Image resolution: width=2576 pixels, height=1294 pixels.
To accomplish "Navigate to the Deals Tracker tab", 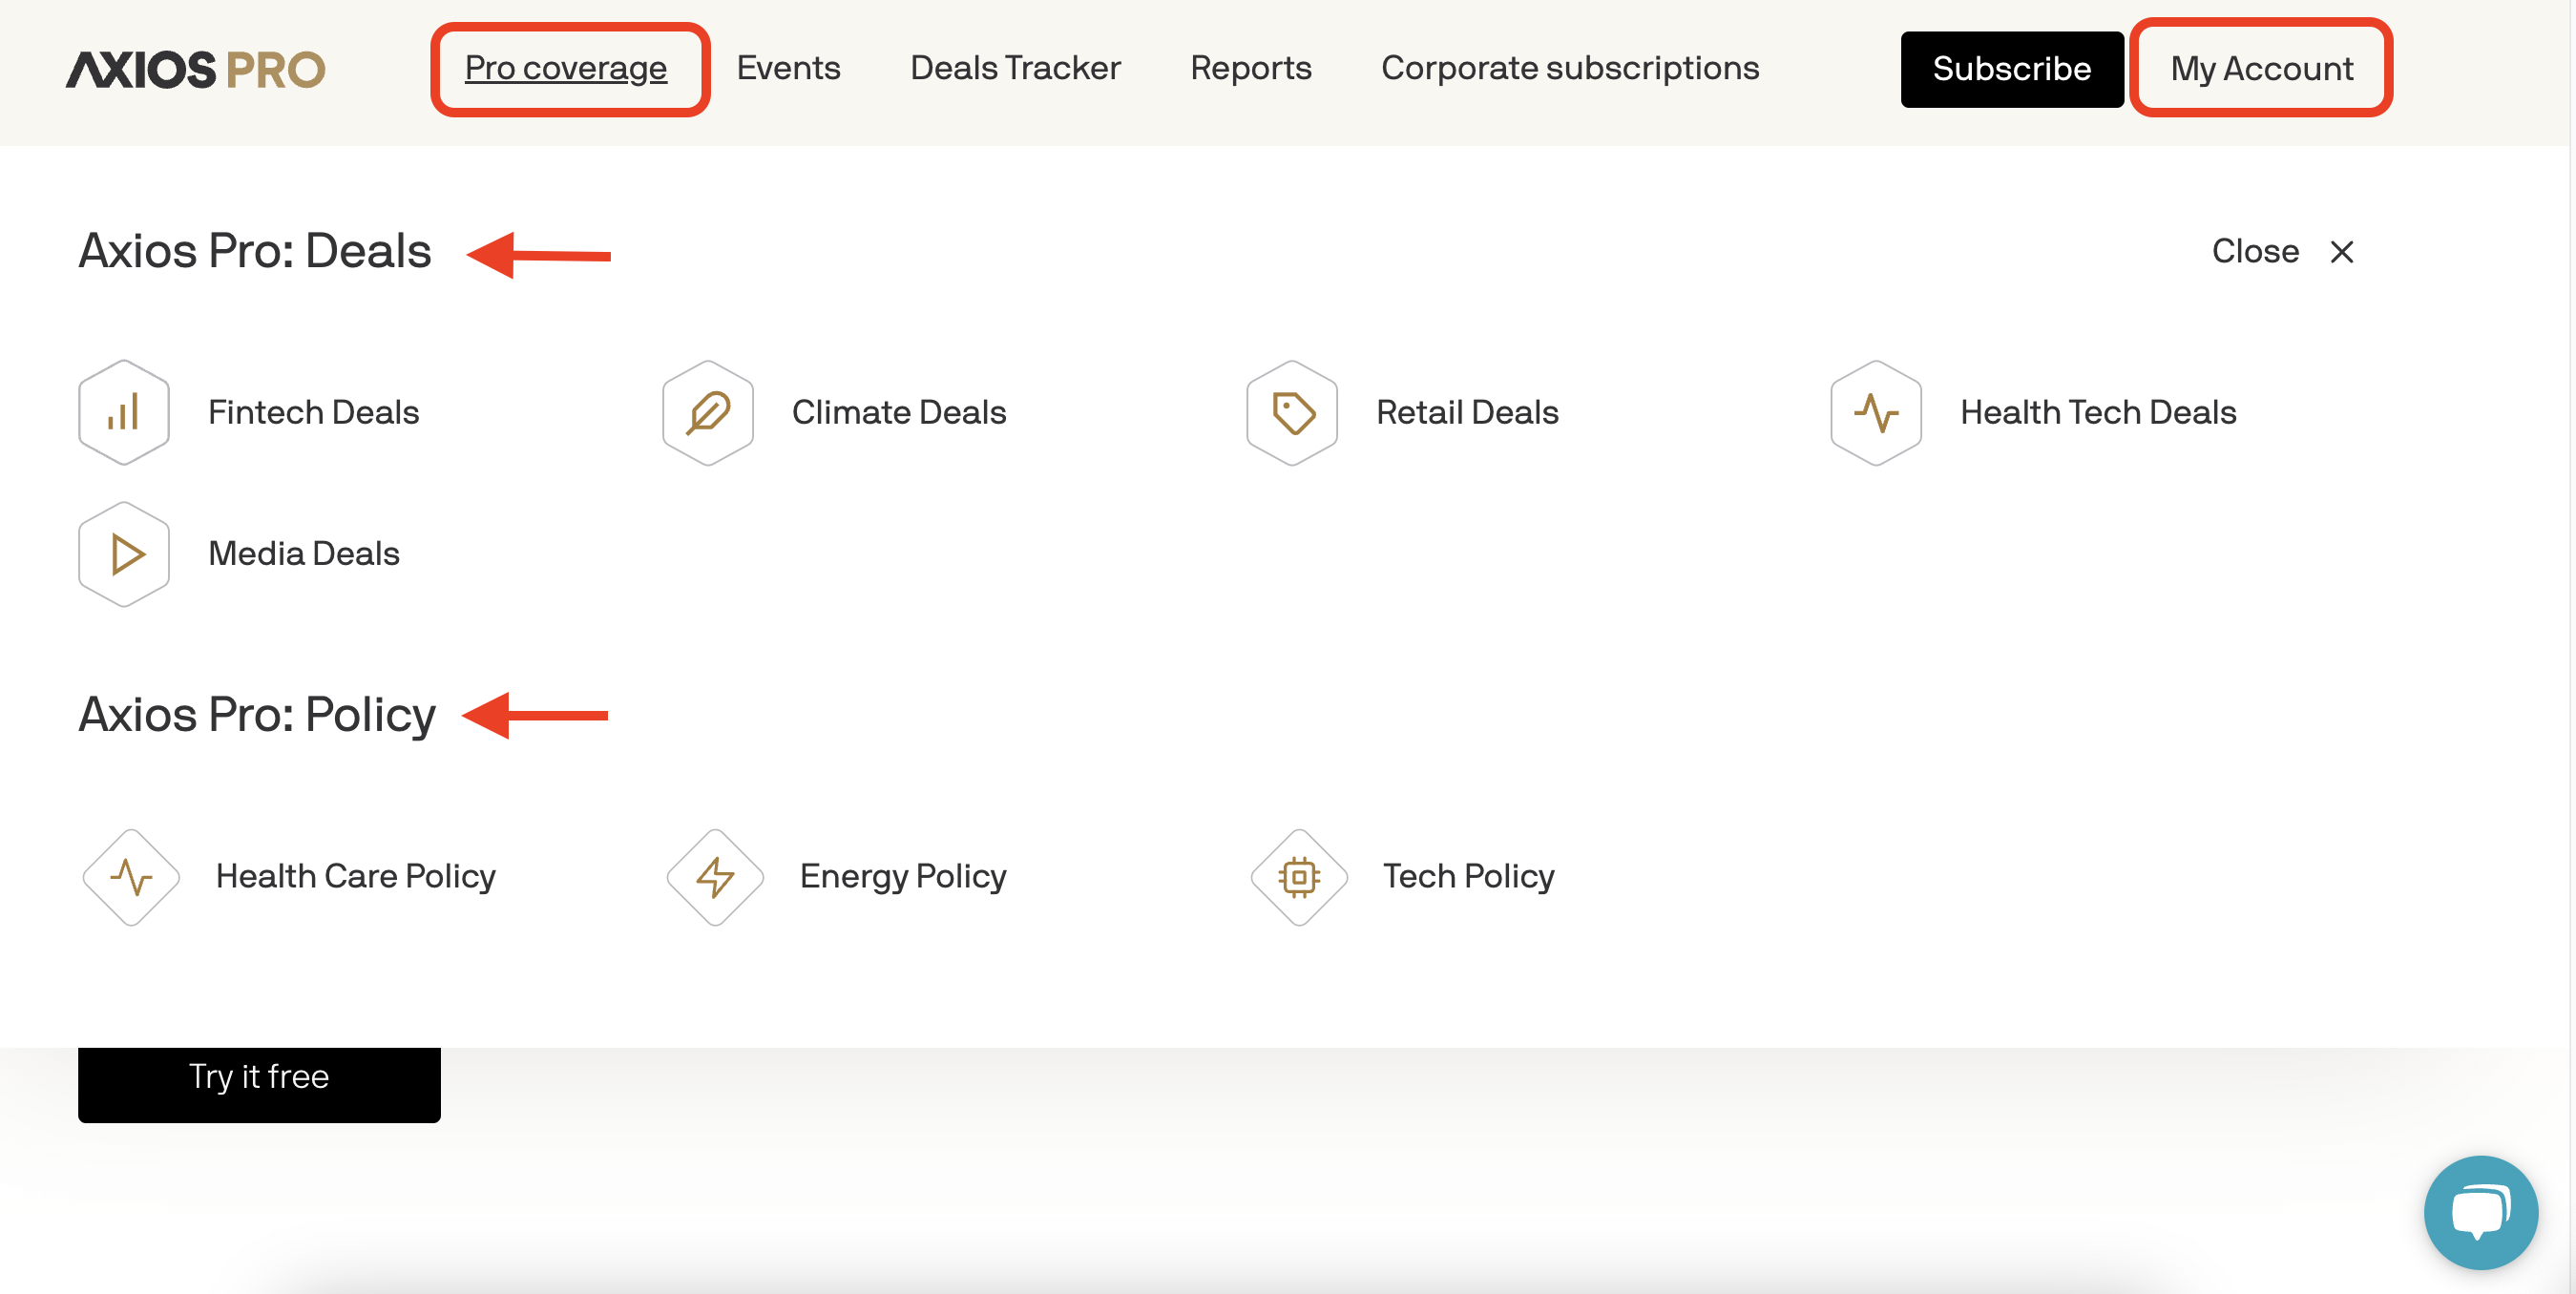I will coord(1014,68).
